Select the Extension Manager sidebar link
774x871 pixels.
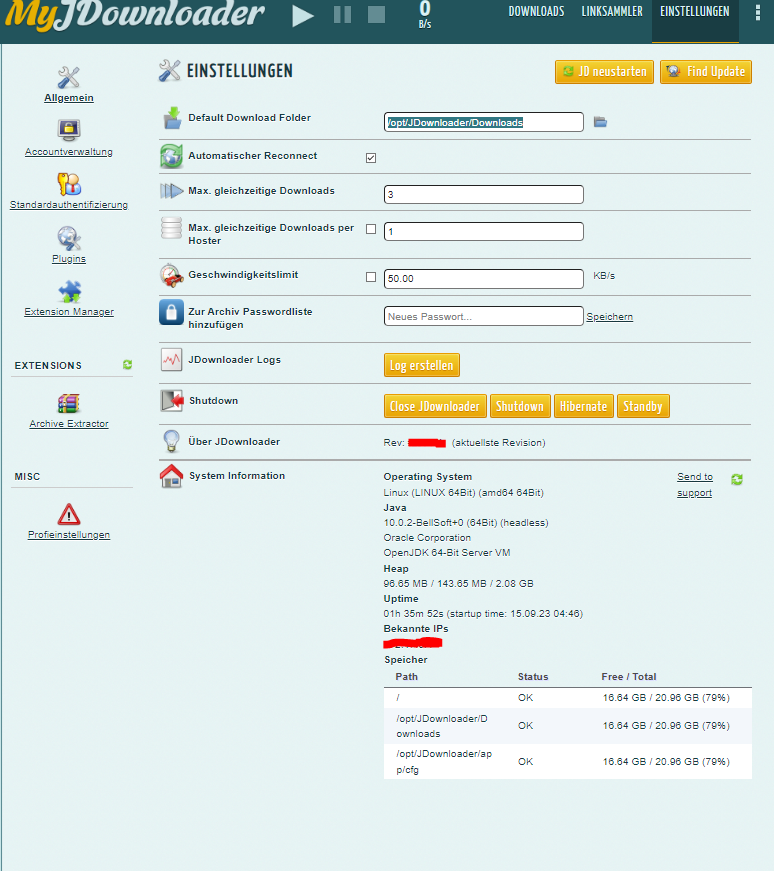pos(69,312)
